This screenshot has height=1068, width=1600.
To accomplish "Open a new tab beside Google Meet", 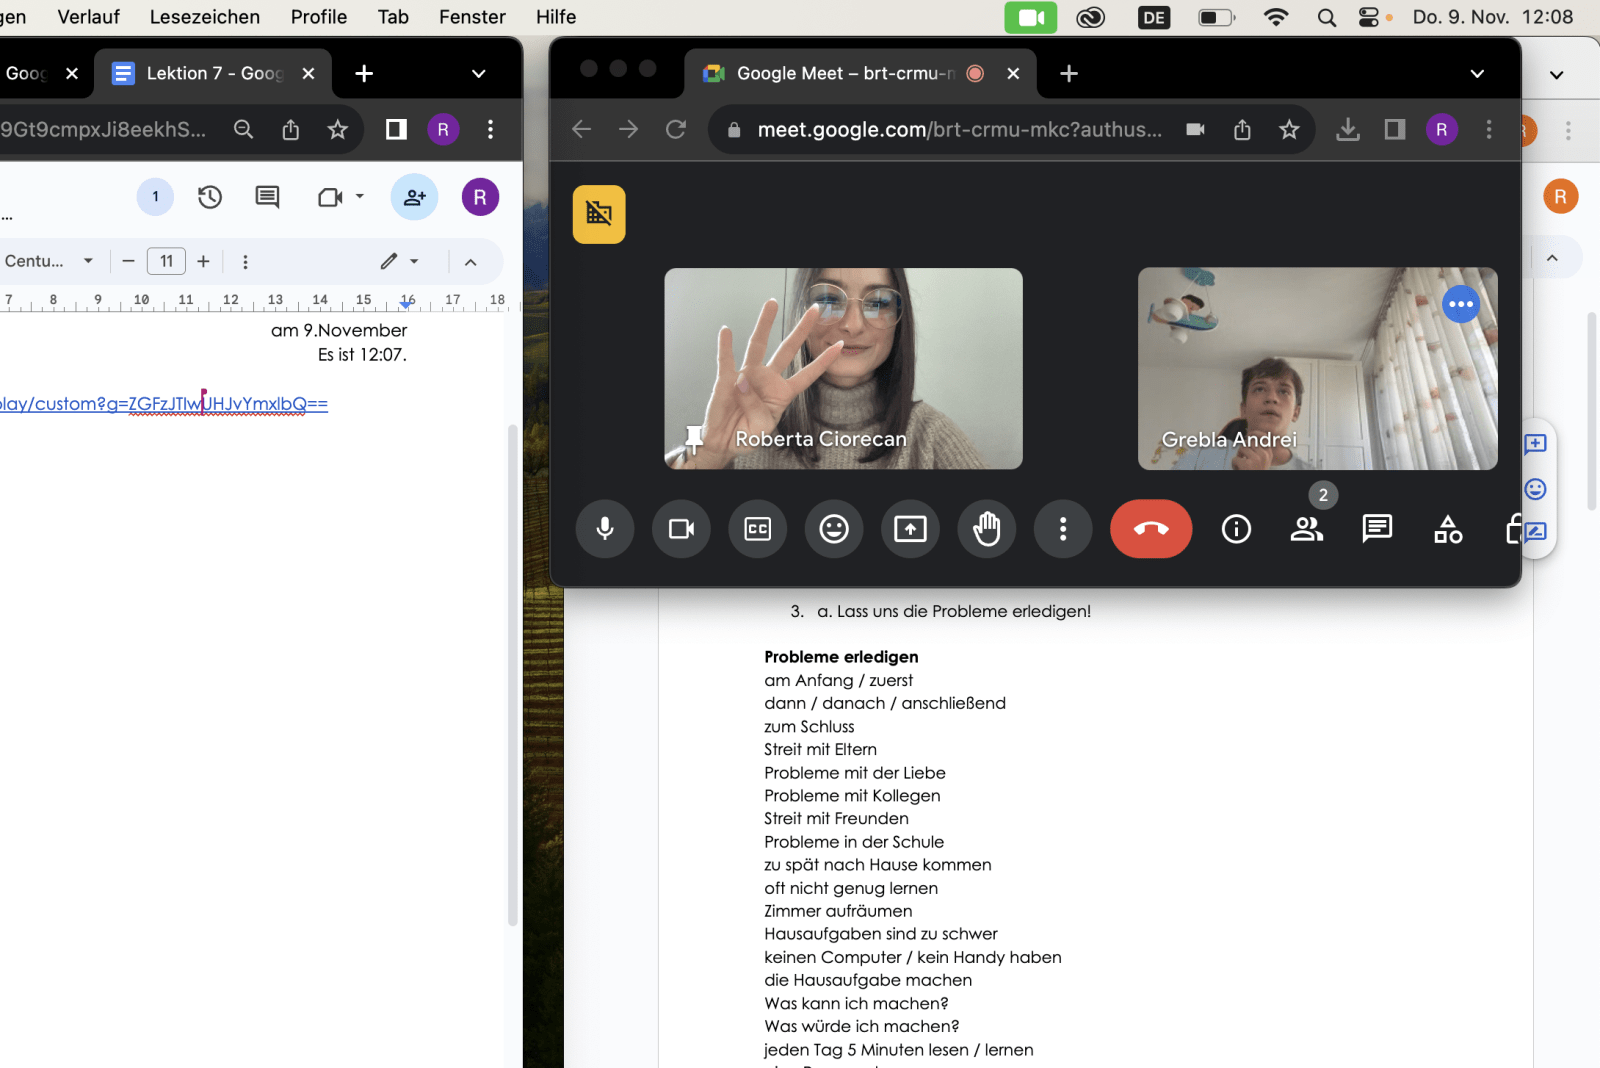I will (x=1068, y=73).
